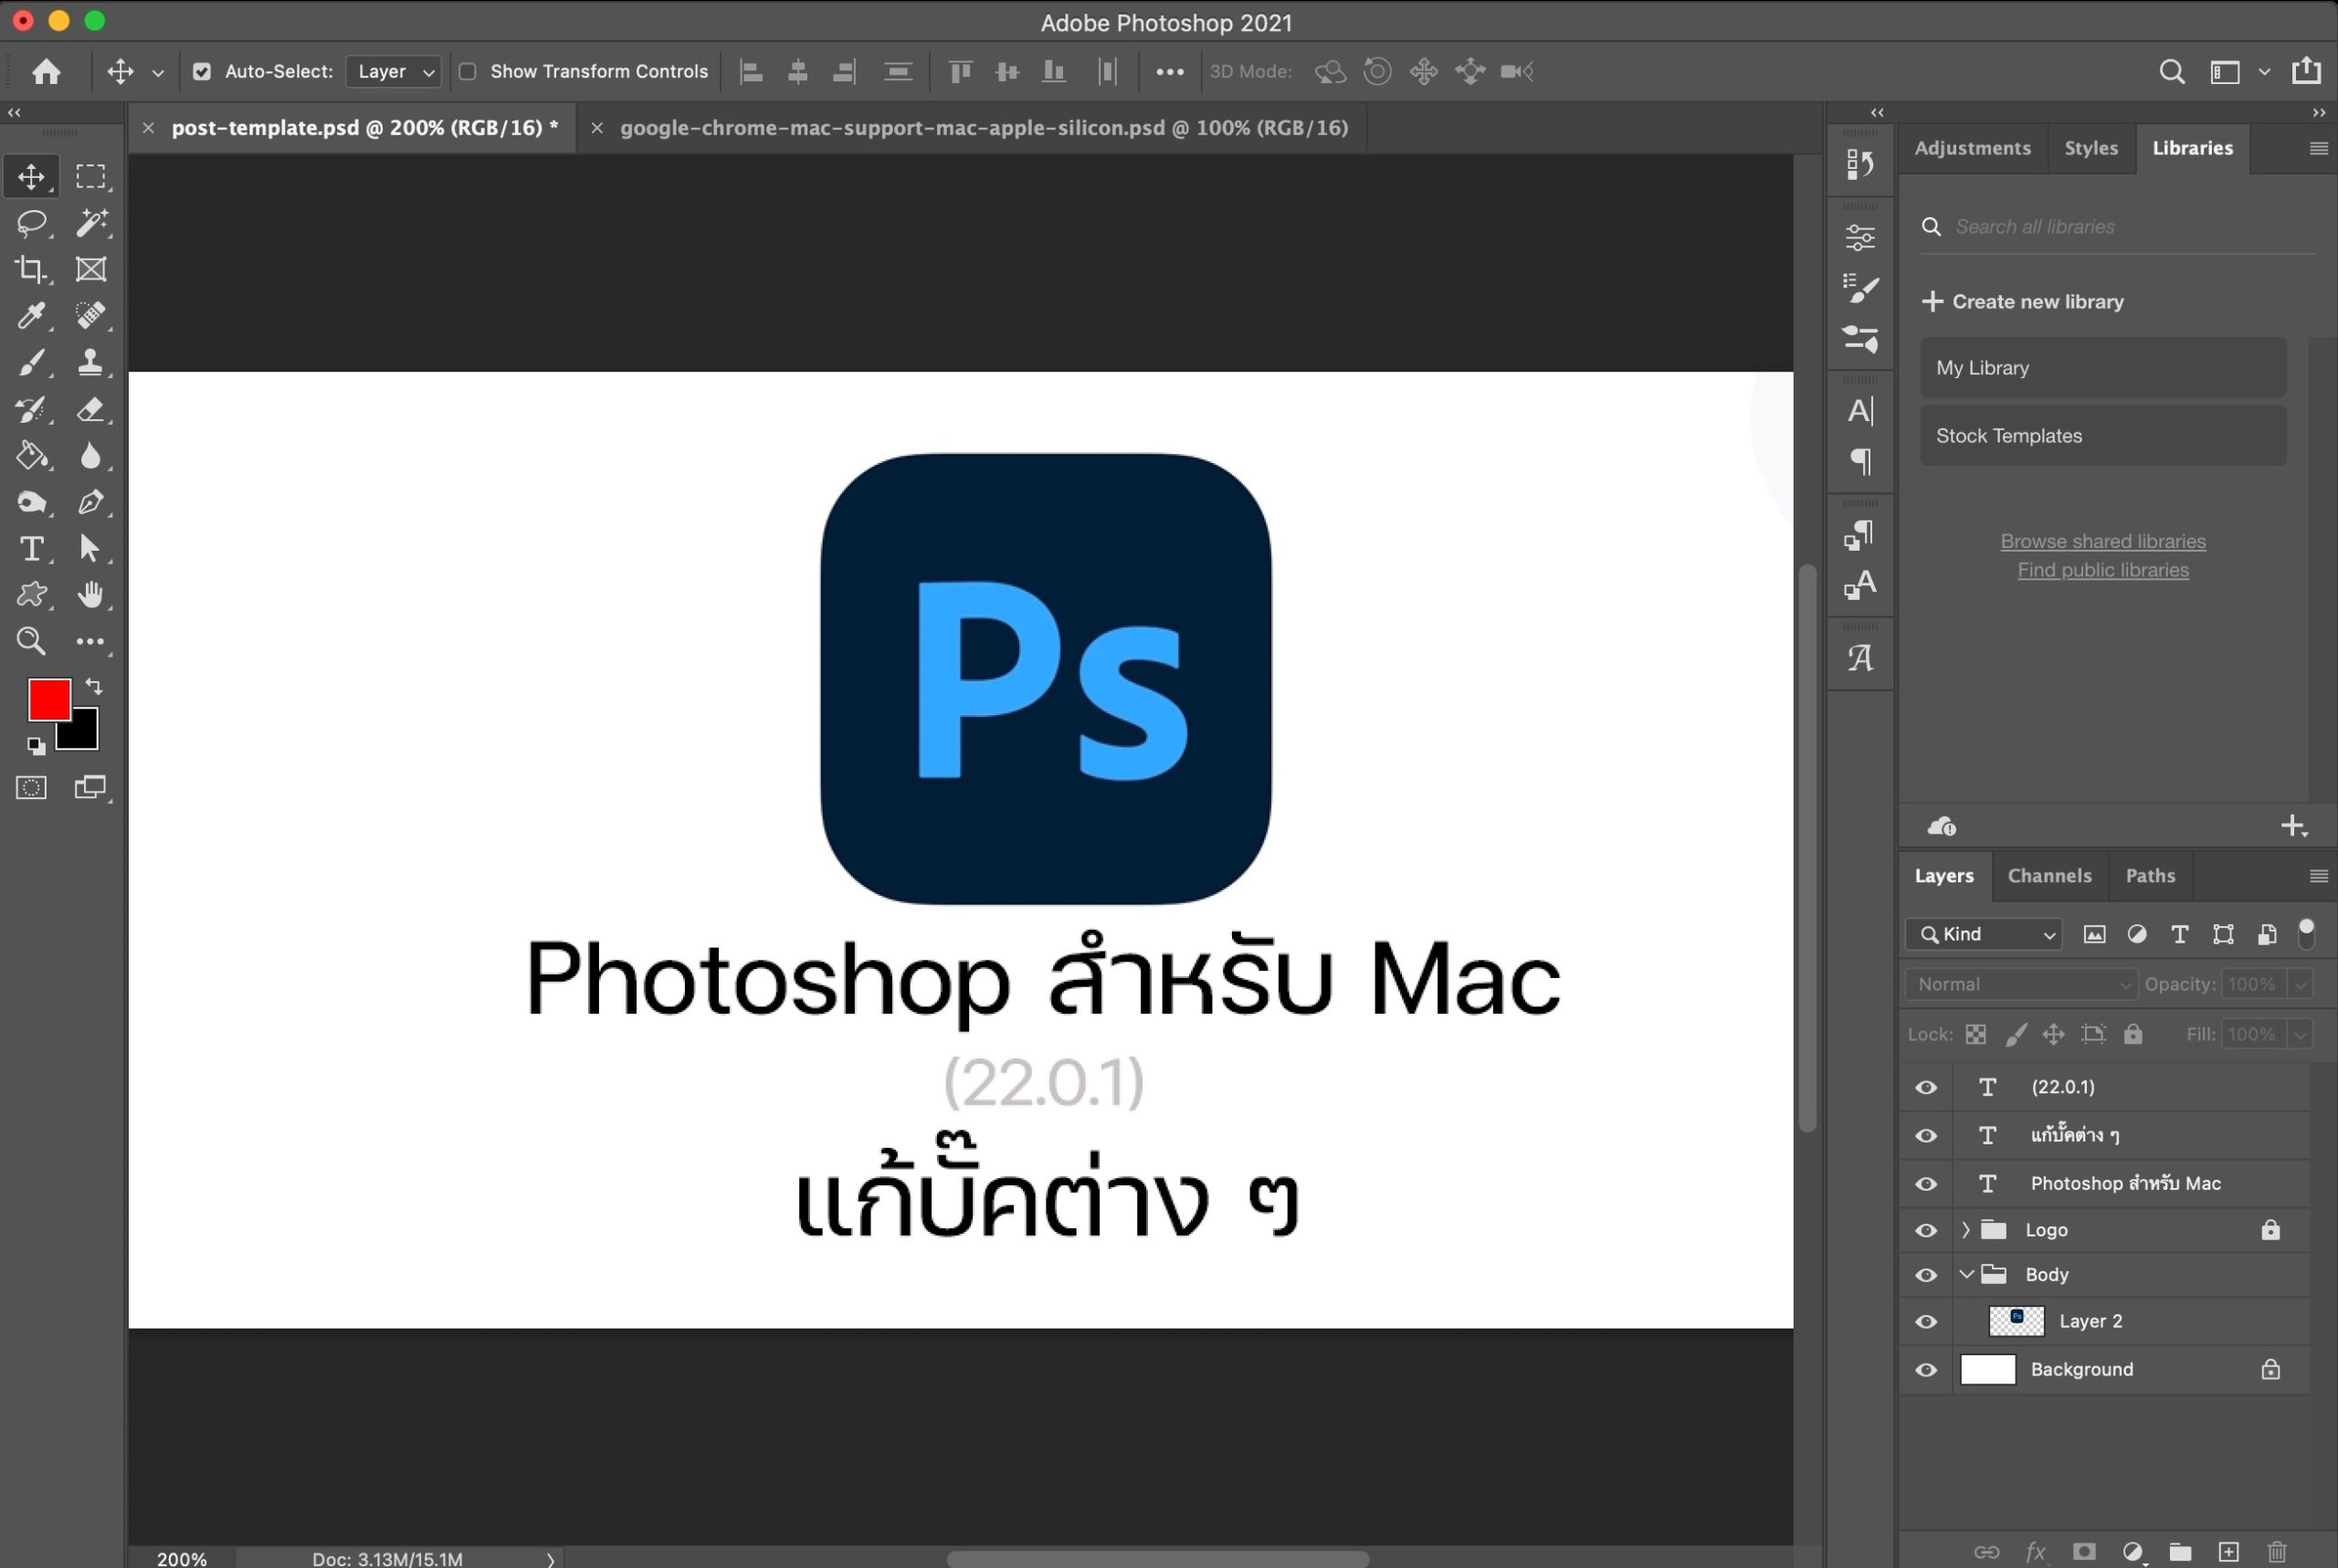Enable Show Transform Controls checkbox
The height and width of the screenshot is (1568, 2338).
(x=467, y=72)
